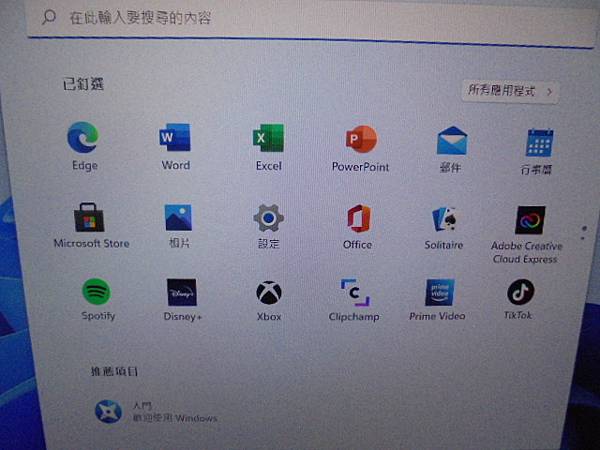
Task: Go to next pinned page dots
Action: (584, 233)
